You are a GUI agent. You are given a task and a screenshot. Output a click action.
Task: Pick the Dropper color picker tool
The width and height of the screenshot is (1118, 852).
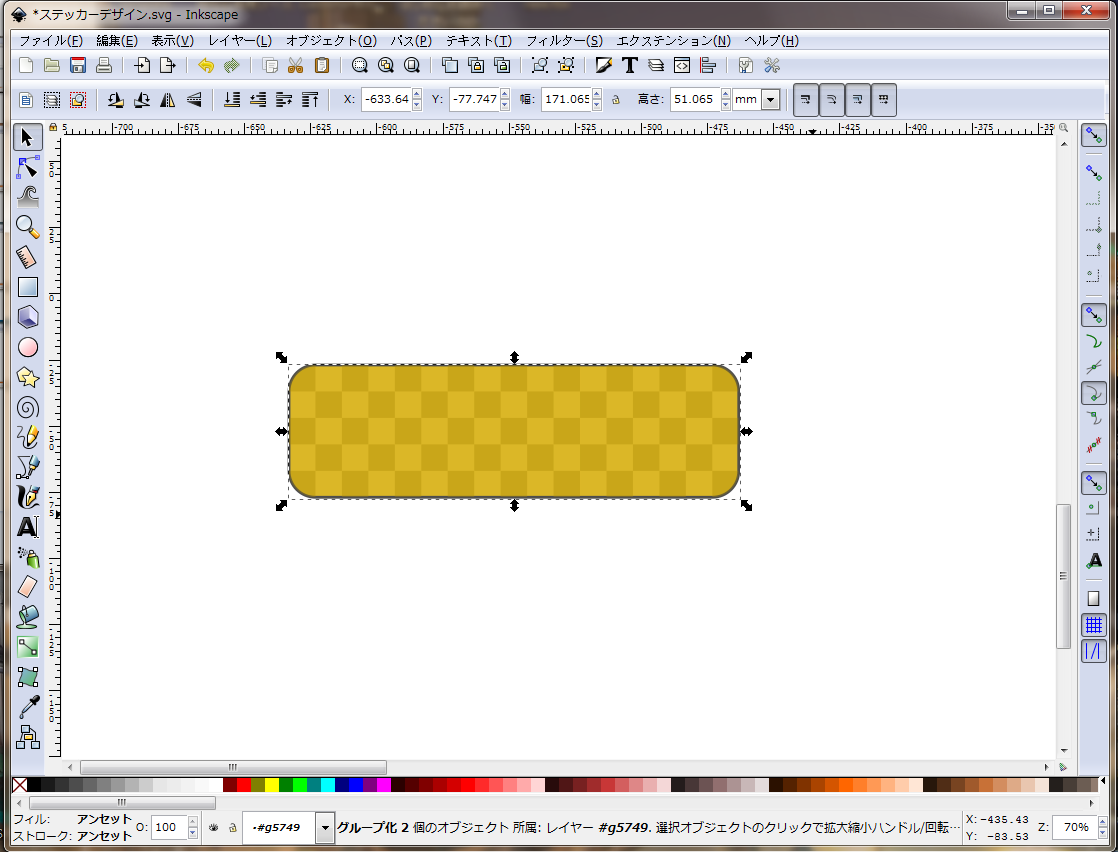pos(28,708)
